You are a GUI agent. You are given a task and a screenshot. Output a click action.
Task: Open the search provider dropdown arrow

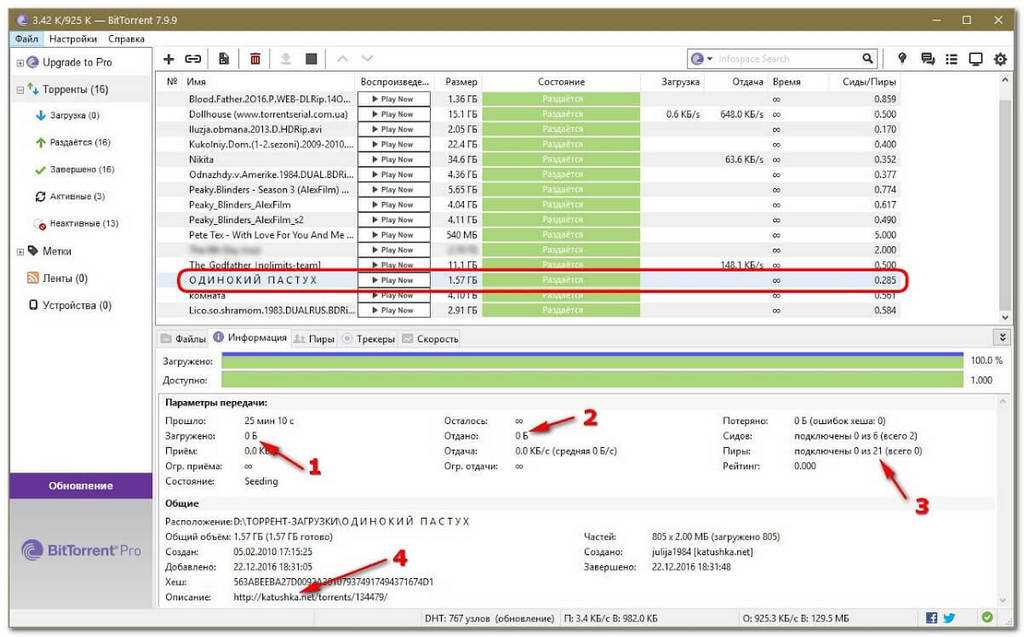pyautogui.click(x=710, y=59)
